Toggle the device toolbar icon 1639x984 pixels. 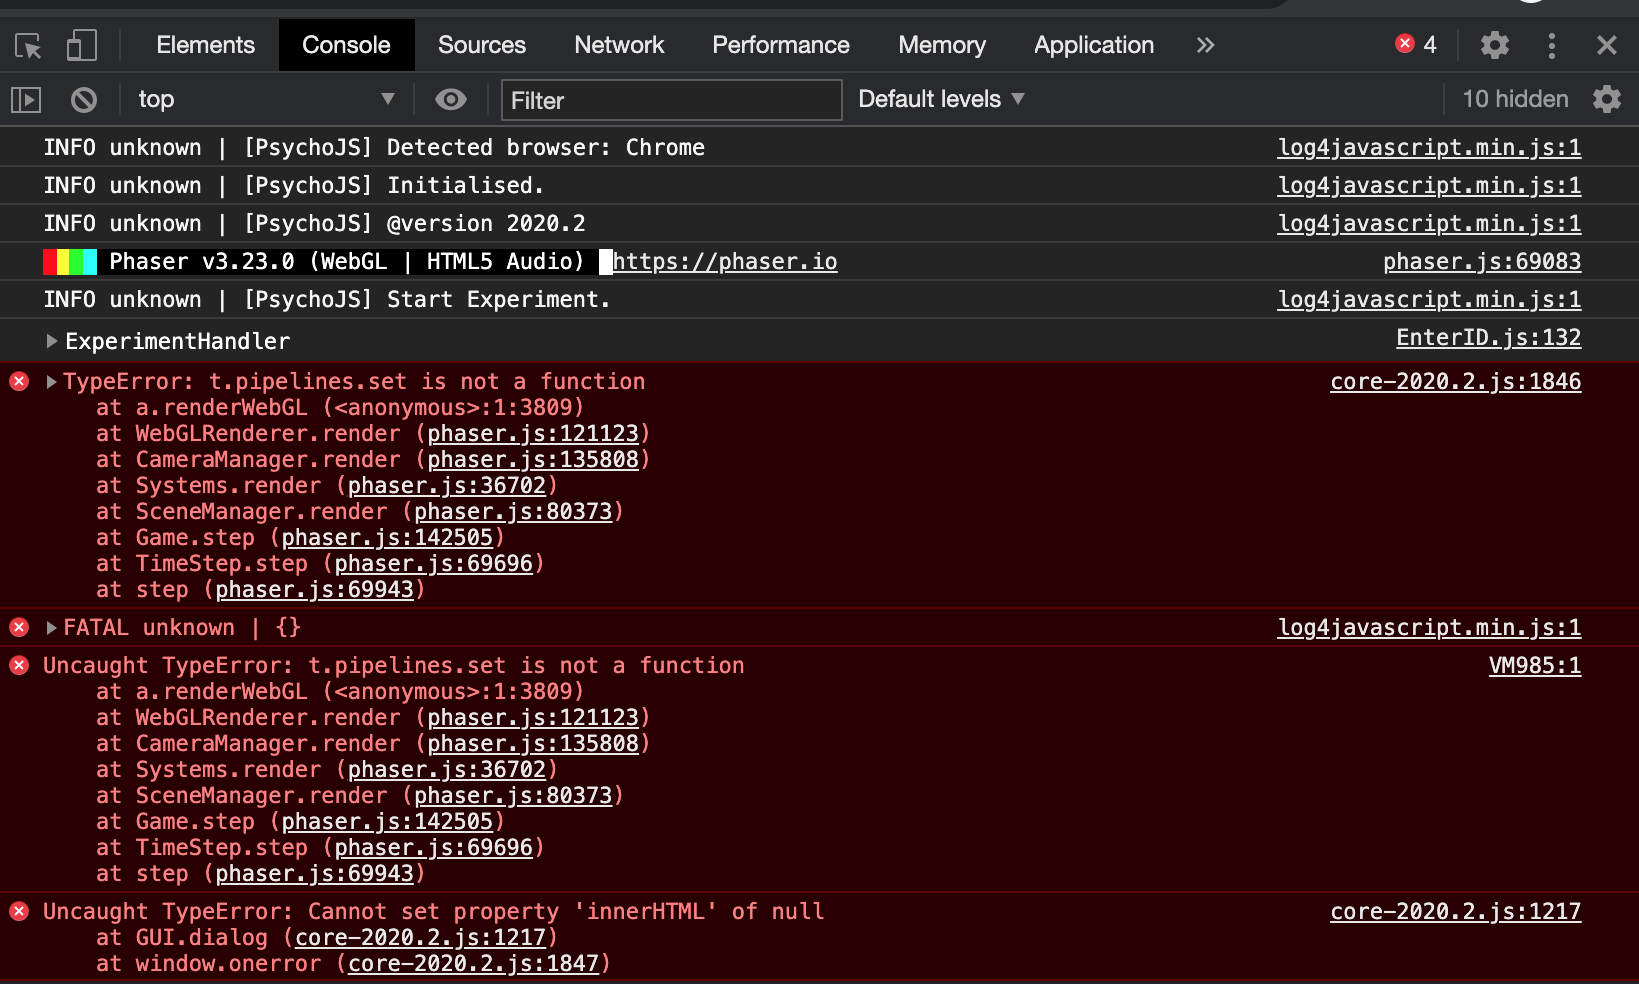82,46
